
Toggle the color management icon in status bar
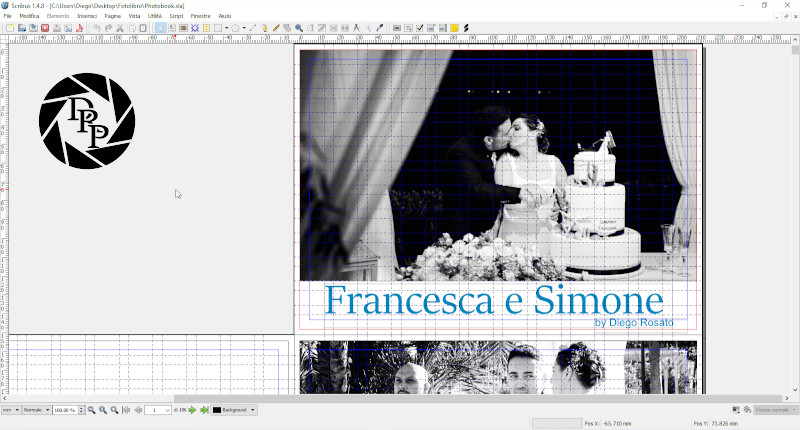point(736,410)
